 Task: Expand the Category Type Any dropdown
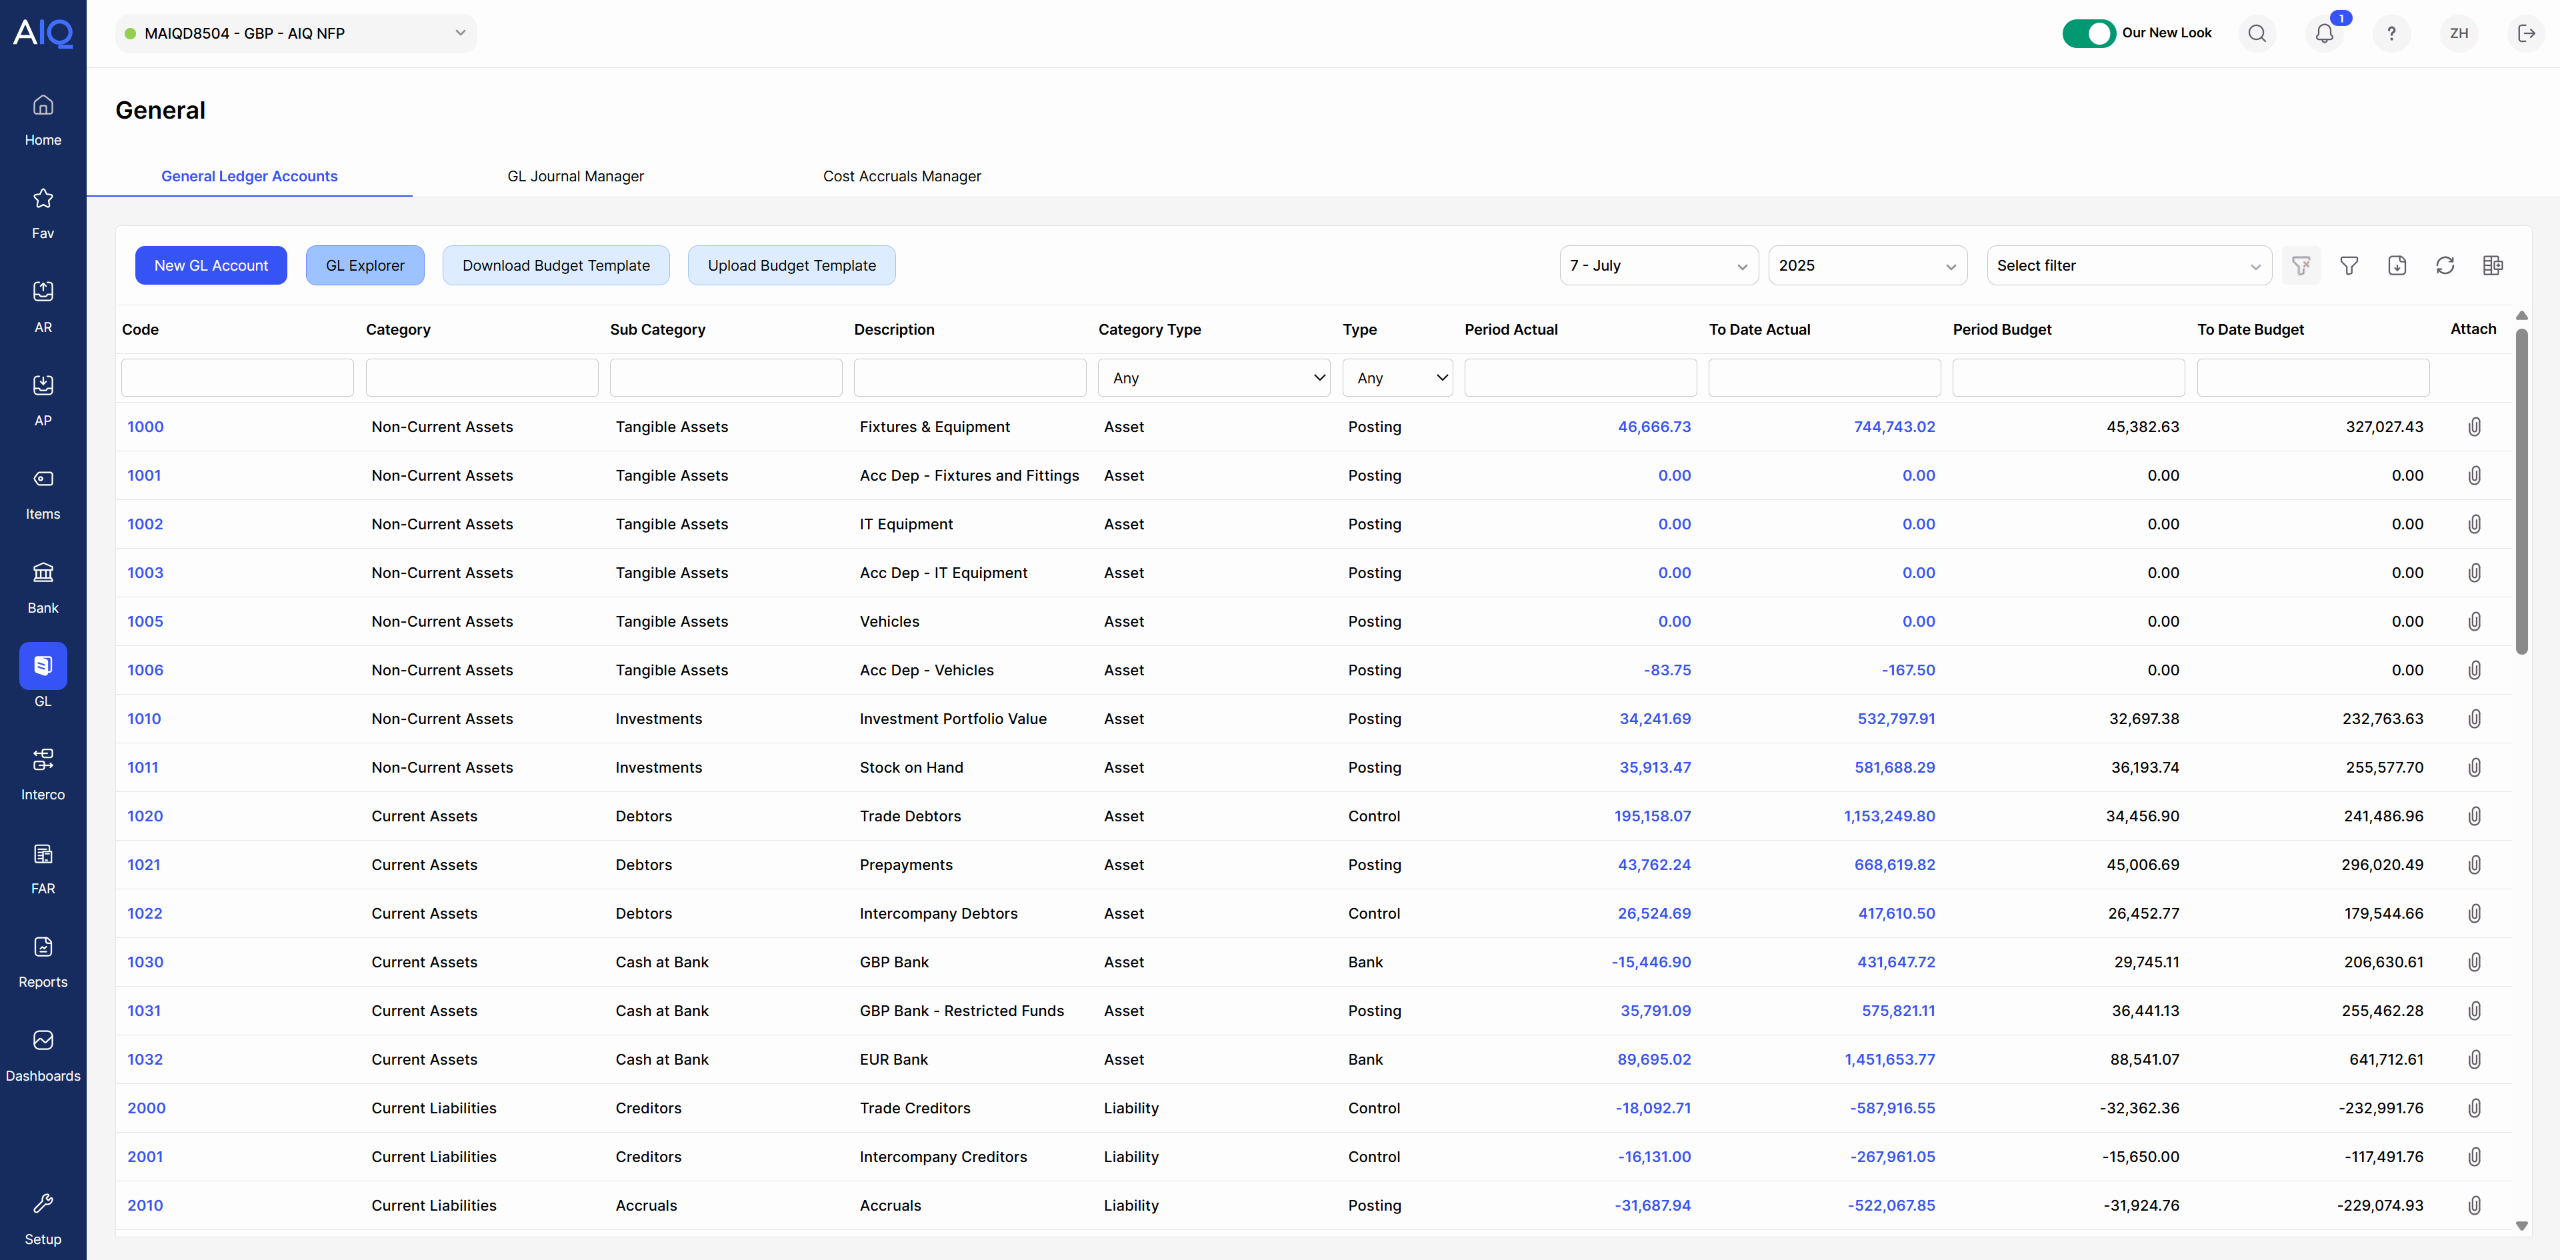click(1214, 378)
